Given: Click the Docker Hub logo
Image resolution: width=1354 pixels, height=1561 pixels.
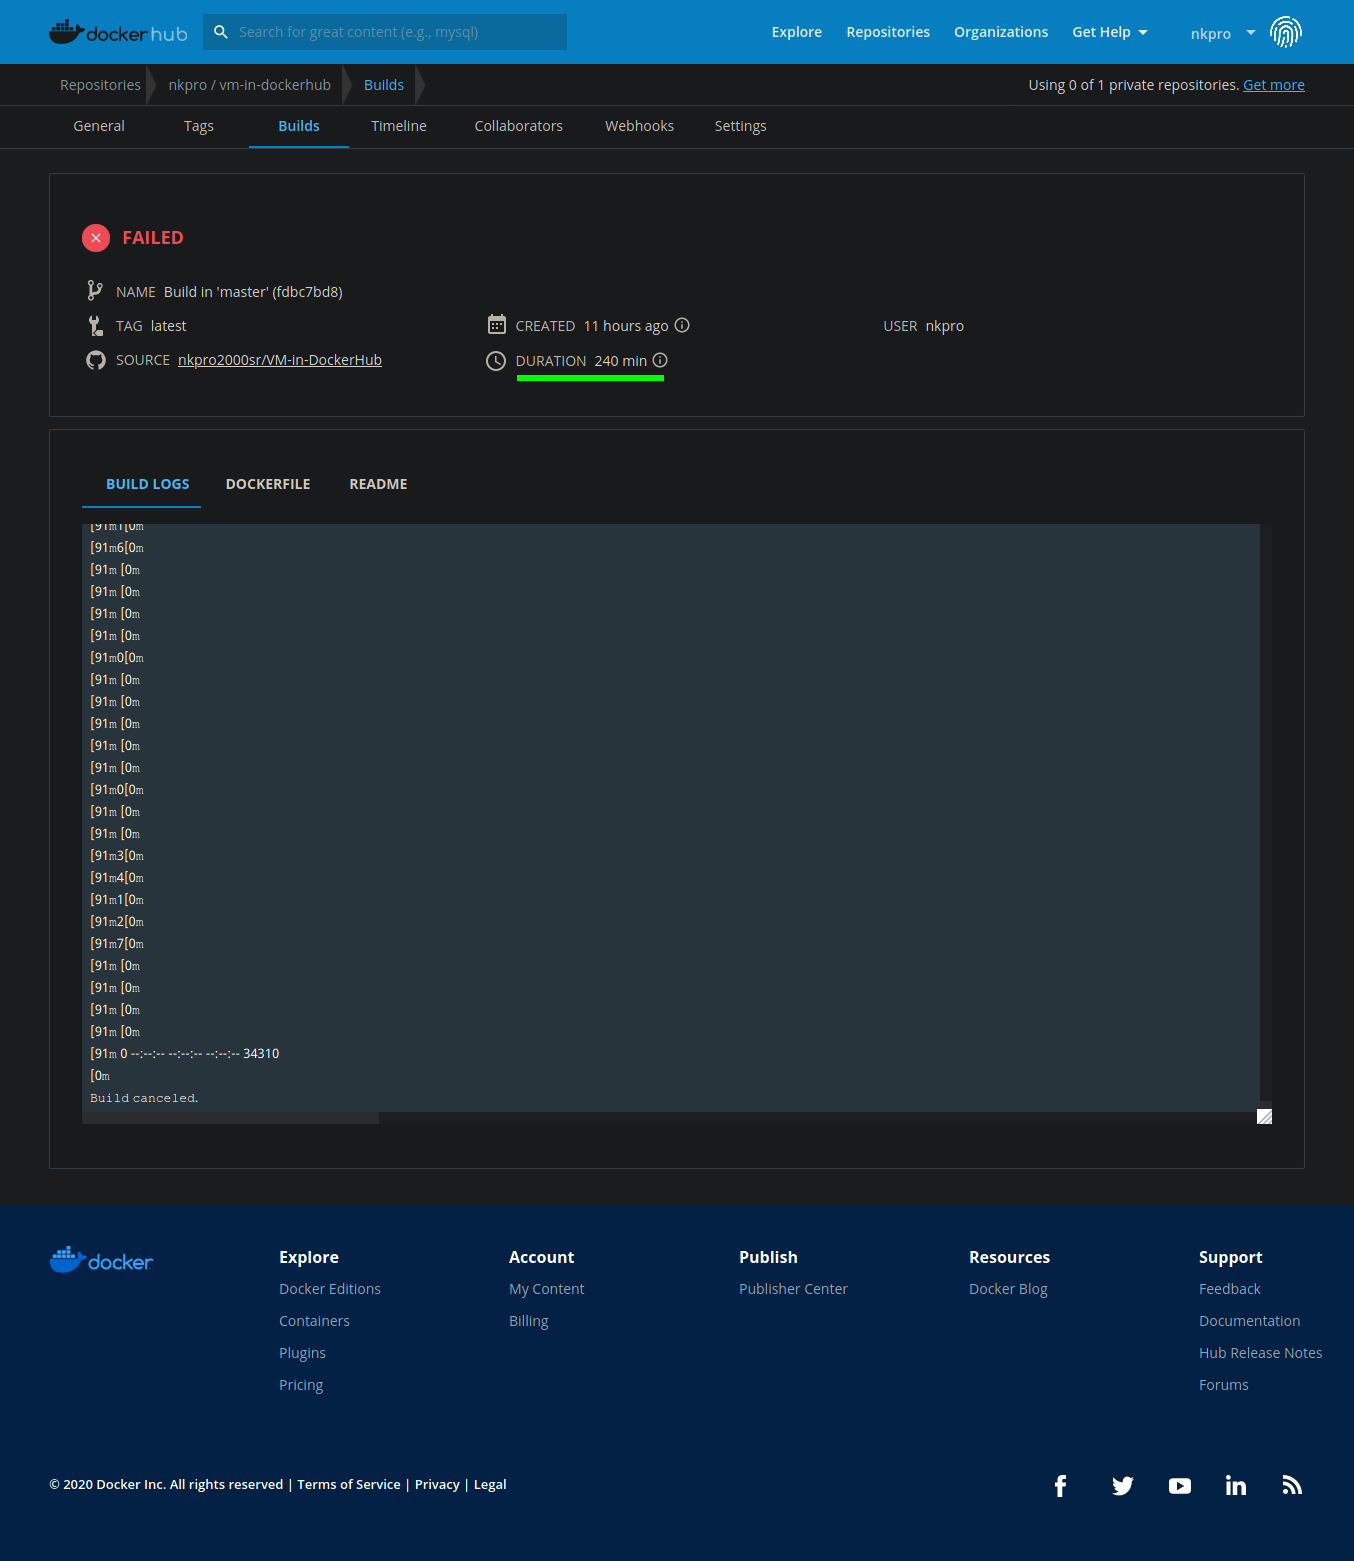Looking at the screenshot, I should 118,32.
